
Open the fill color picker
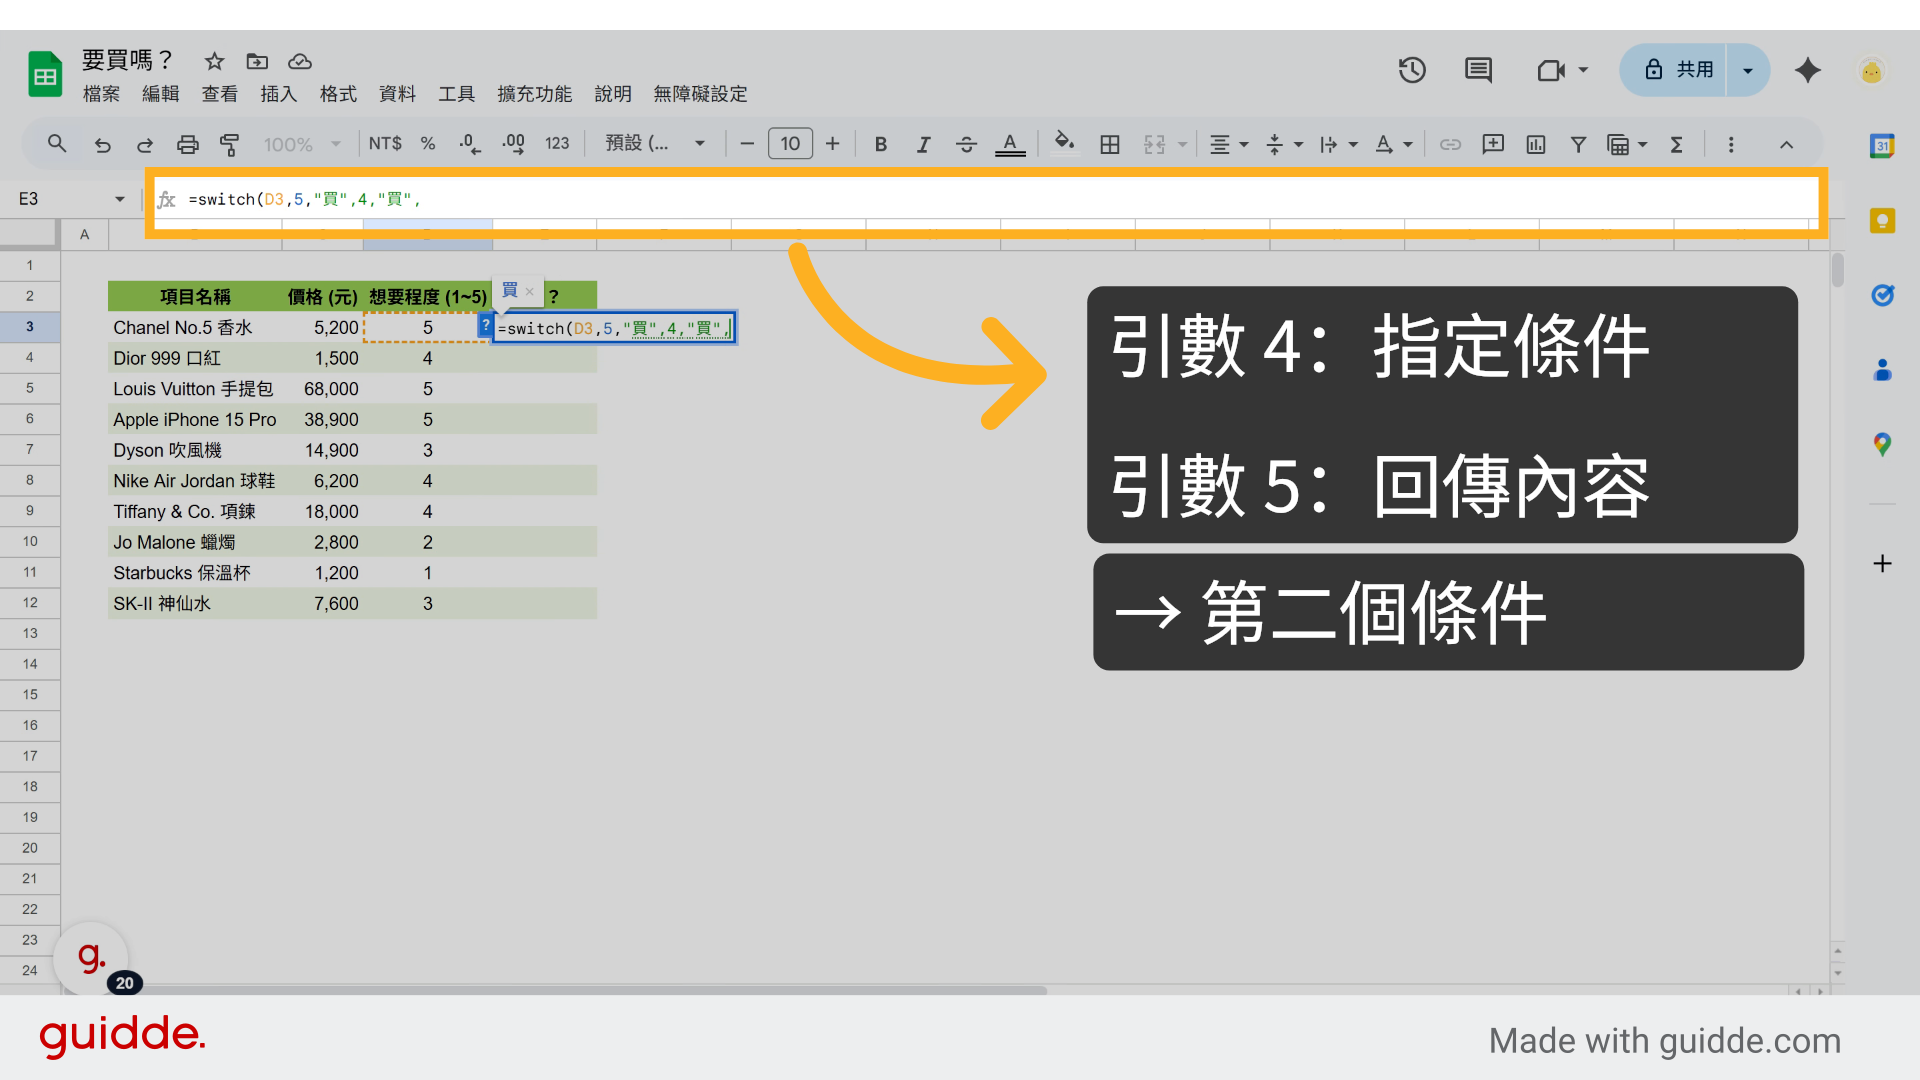click(x=1064, y=144)
